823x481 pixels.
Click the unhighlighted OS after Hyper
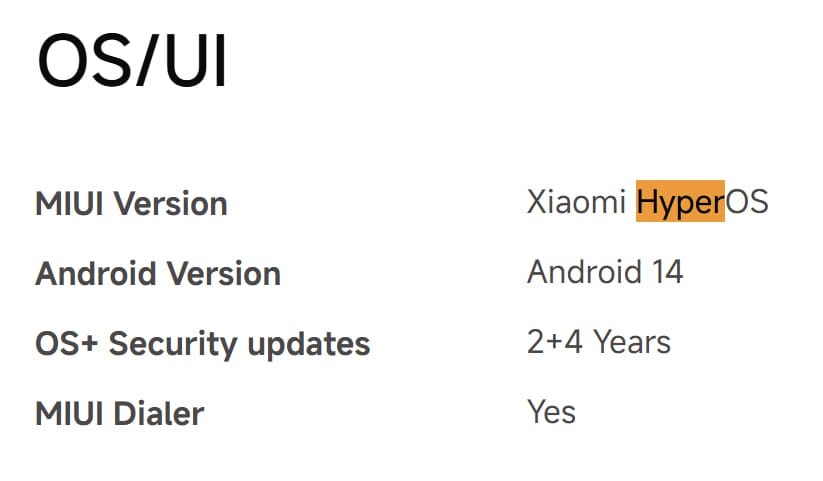(x=746, y=202)
